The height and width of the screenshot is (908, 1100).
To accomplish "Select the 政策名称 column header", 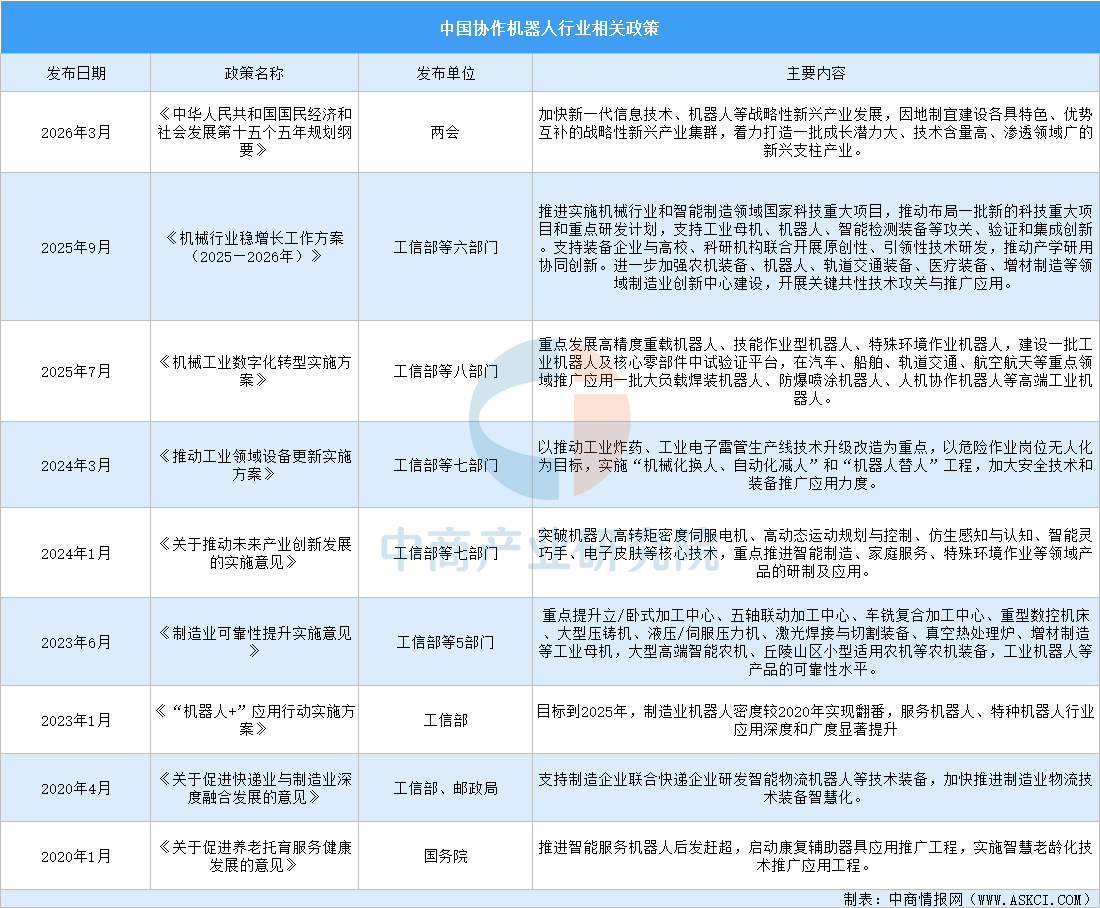I will 254,73.
